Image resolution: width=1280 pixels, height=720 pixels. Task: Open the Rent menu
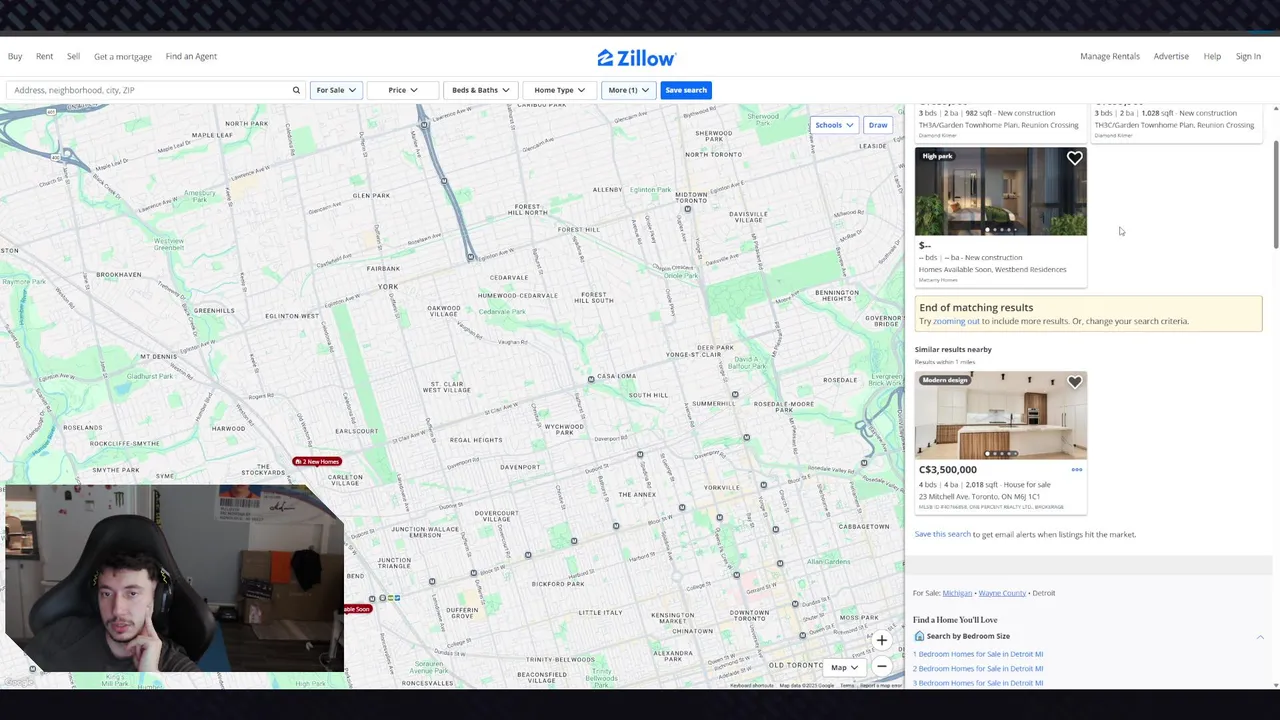[44, 56]
